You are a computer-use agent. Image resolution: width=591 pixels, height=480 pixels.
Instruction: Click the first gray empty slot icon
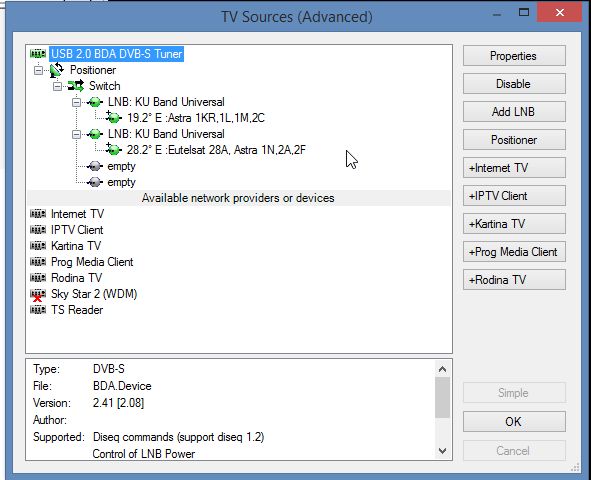[x=95, y=166]
